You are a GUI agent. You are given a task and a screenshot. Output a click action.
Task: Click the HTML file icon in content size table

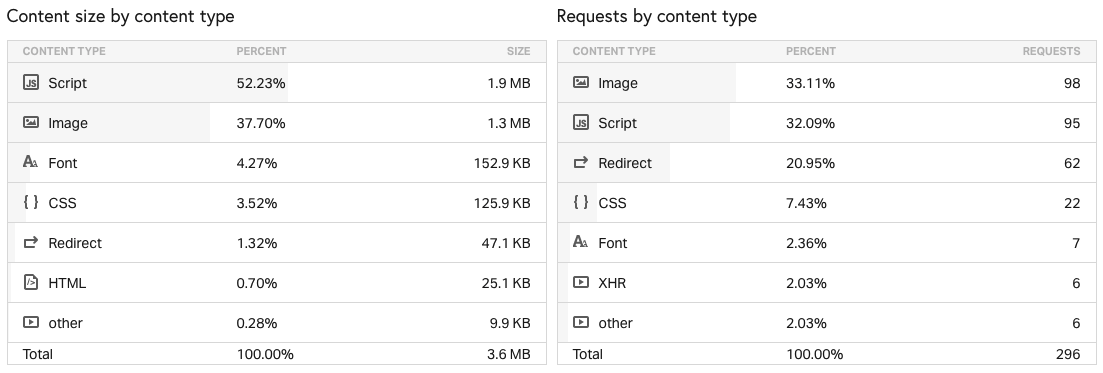pos(30,283)
